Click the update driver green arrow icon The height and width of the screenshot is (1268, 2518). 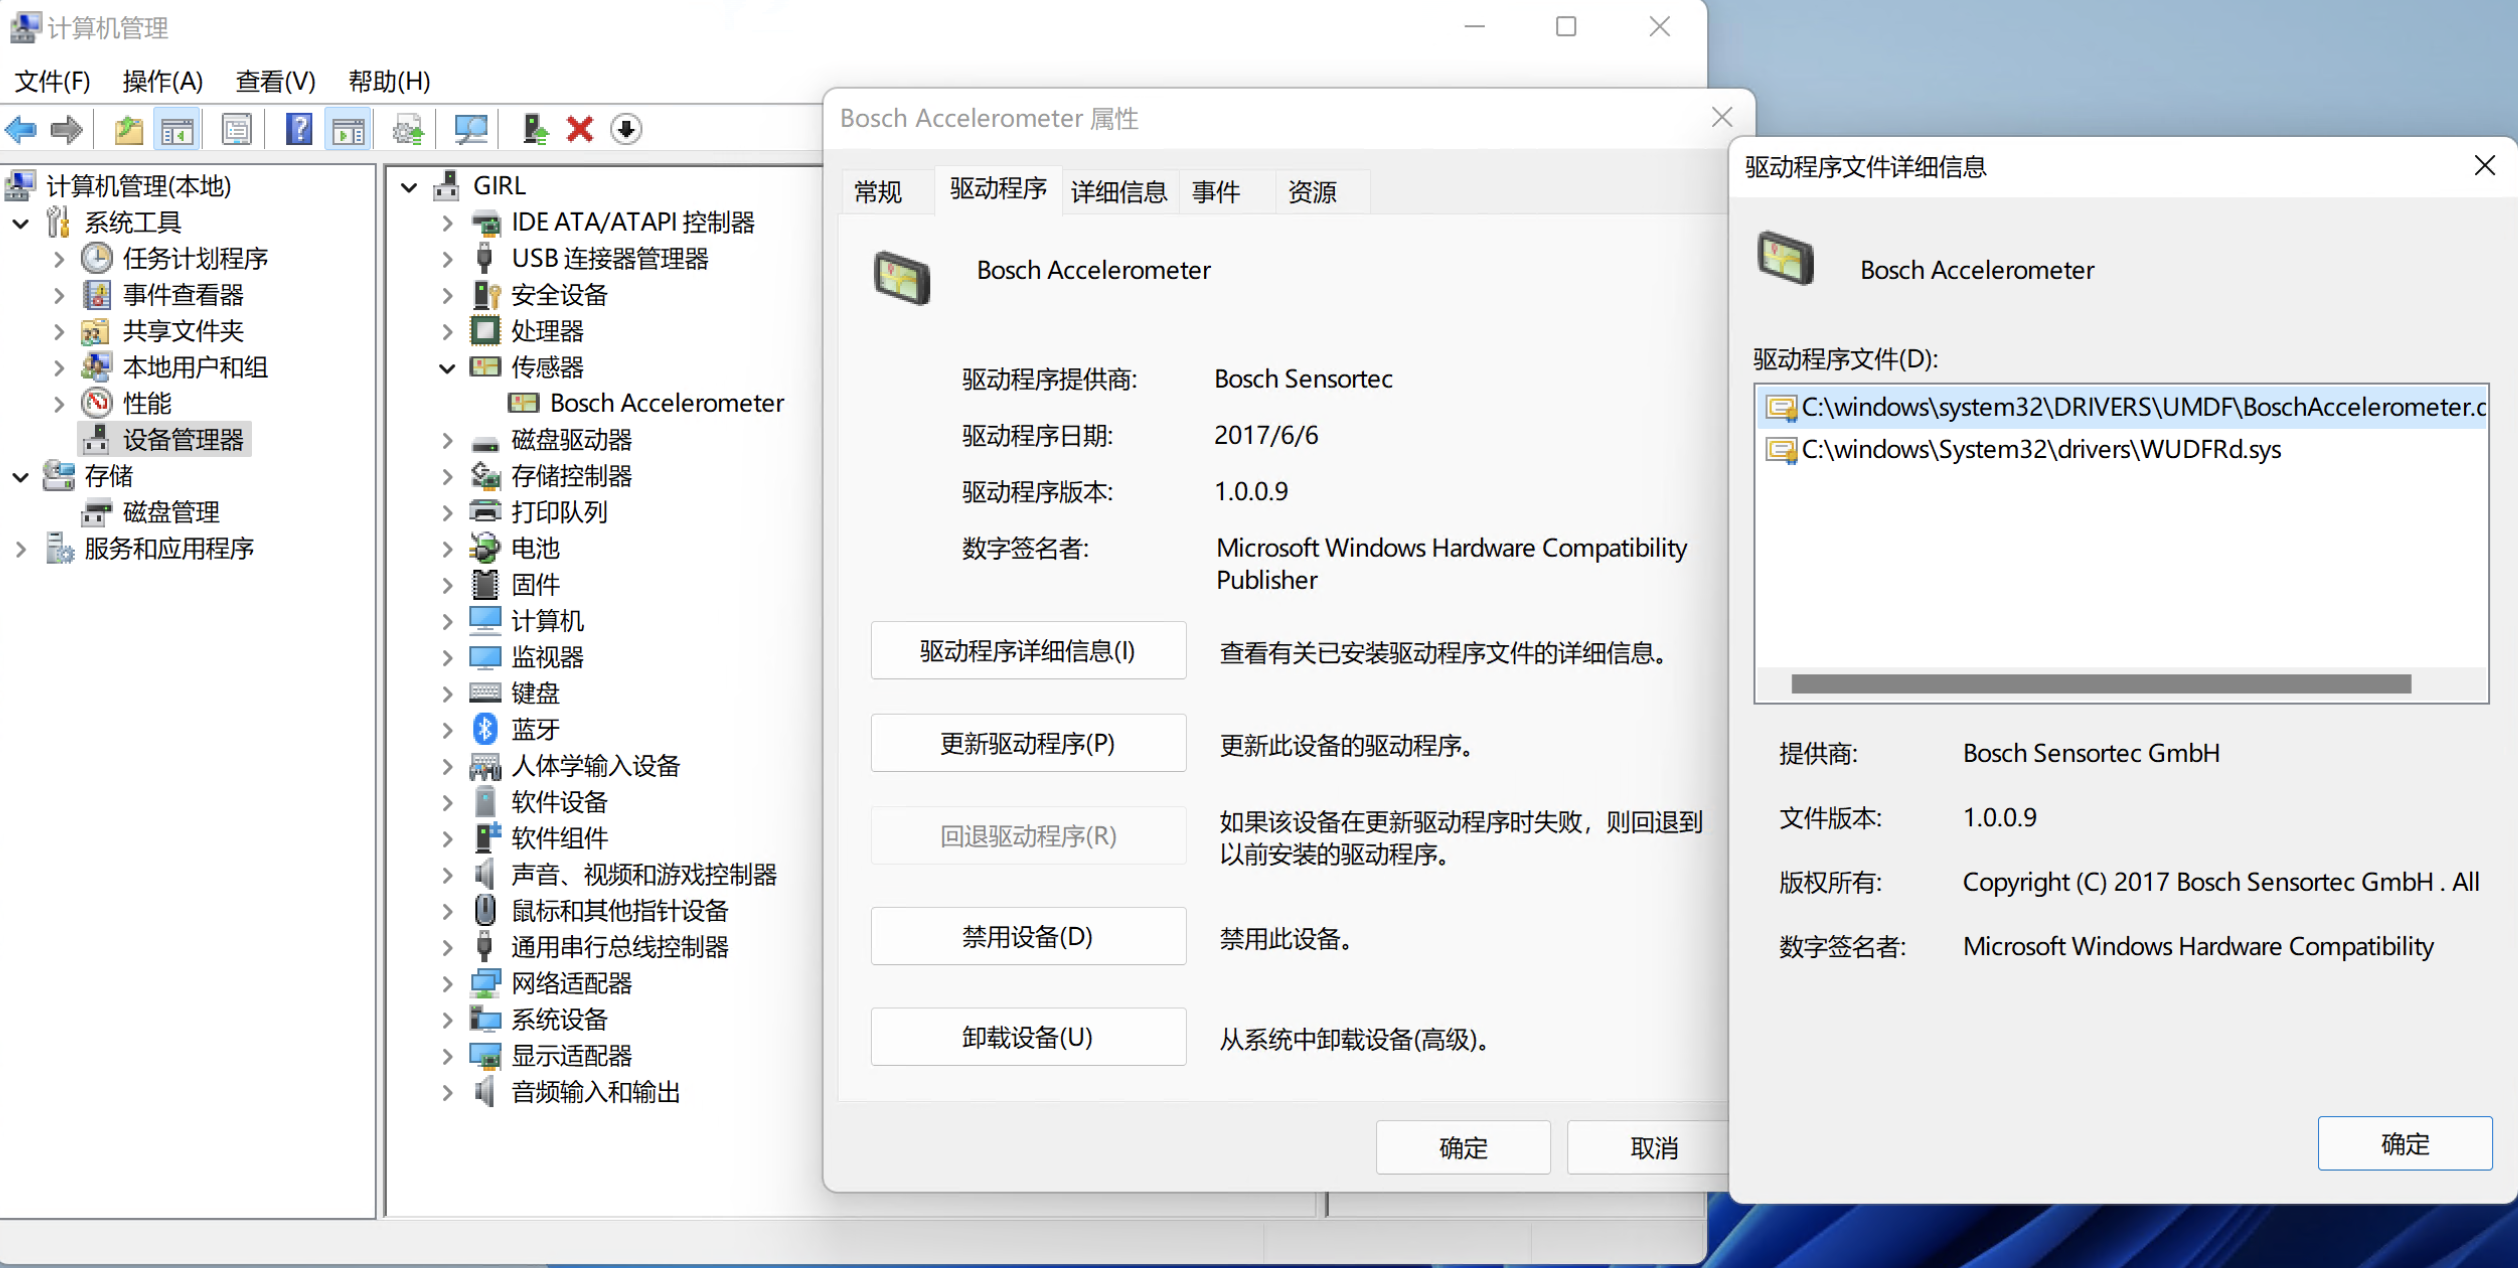(535, 129)
